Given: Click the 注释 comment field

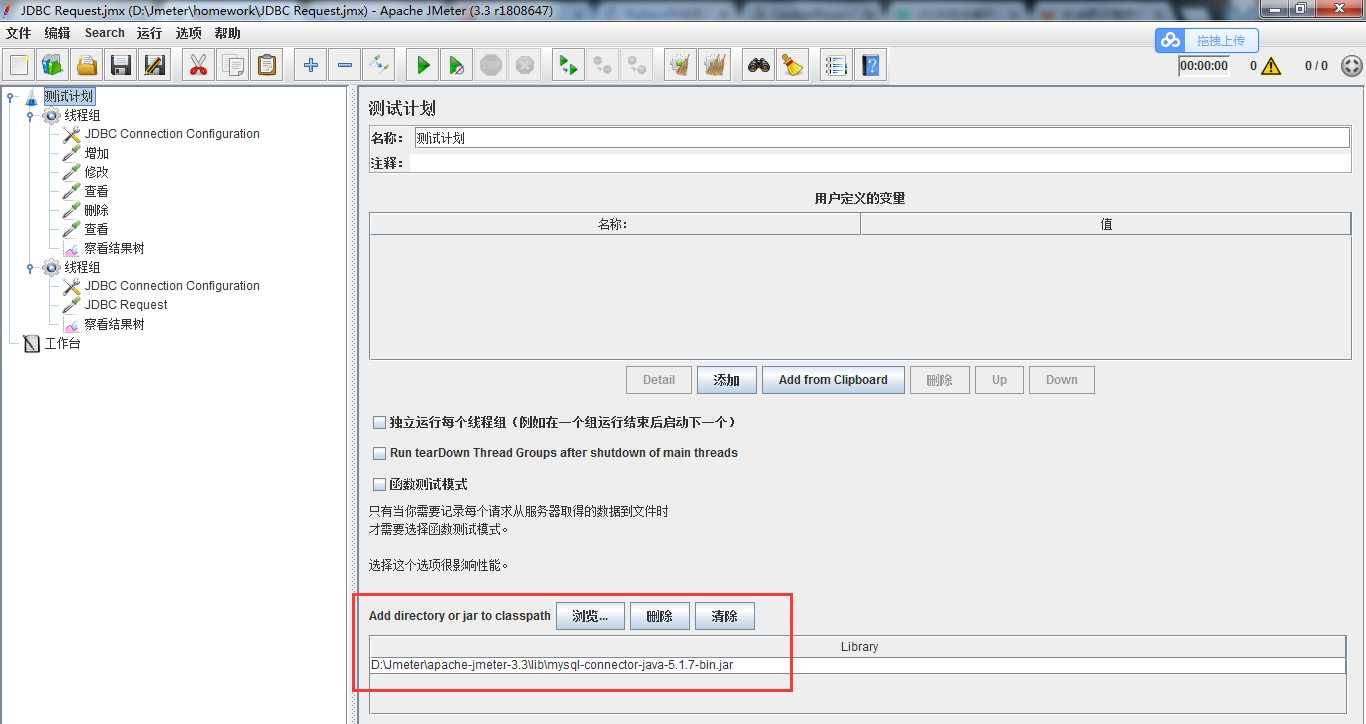Looking at the screenshot, I should click(880, 162).
